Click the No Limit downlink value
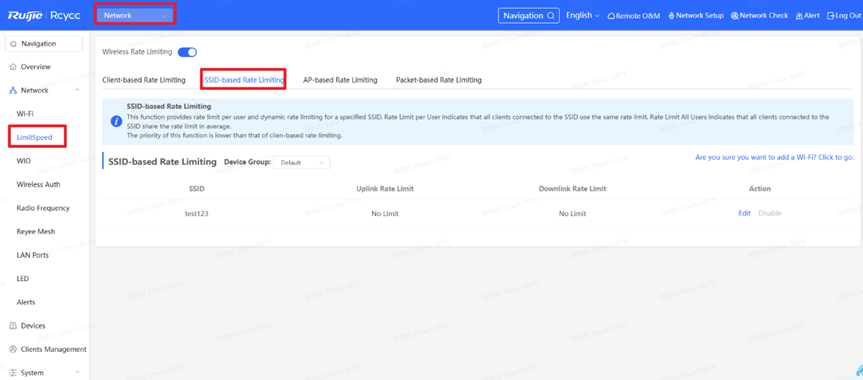863x380 pixels. coord(572,214)
